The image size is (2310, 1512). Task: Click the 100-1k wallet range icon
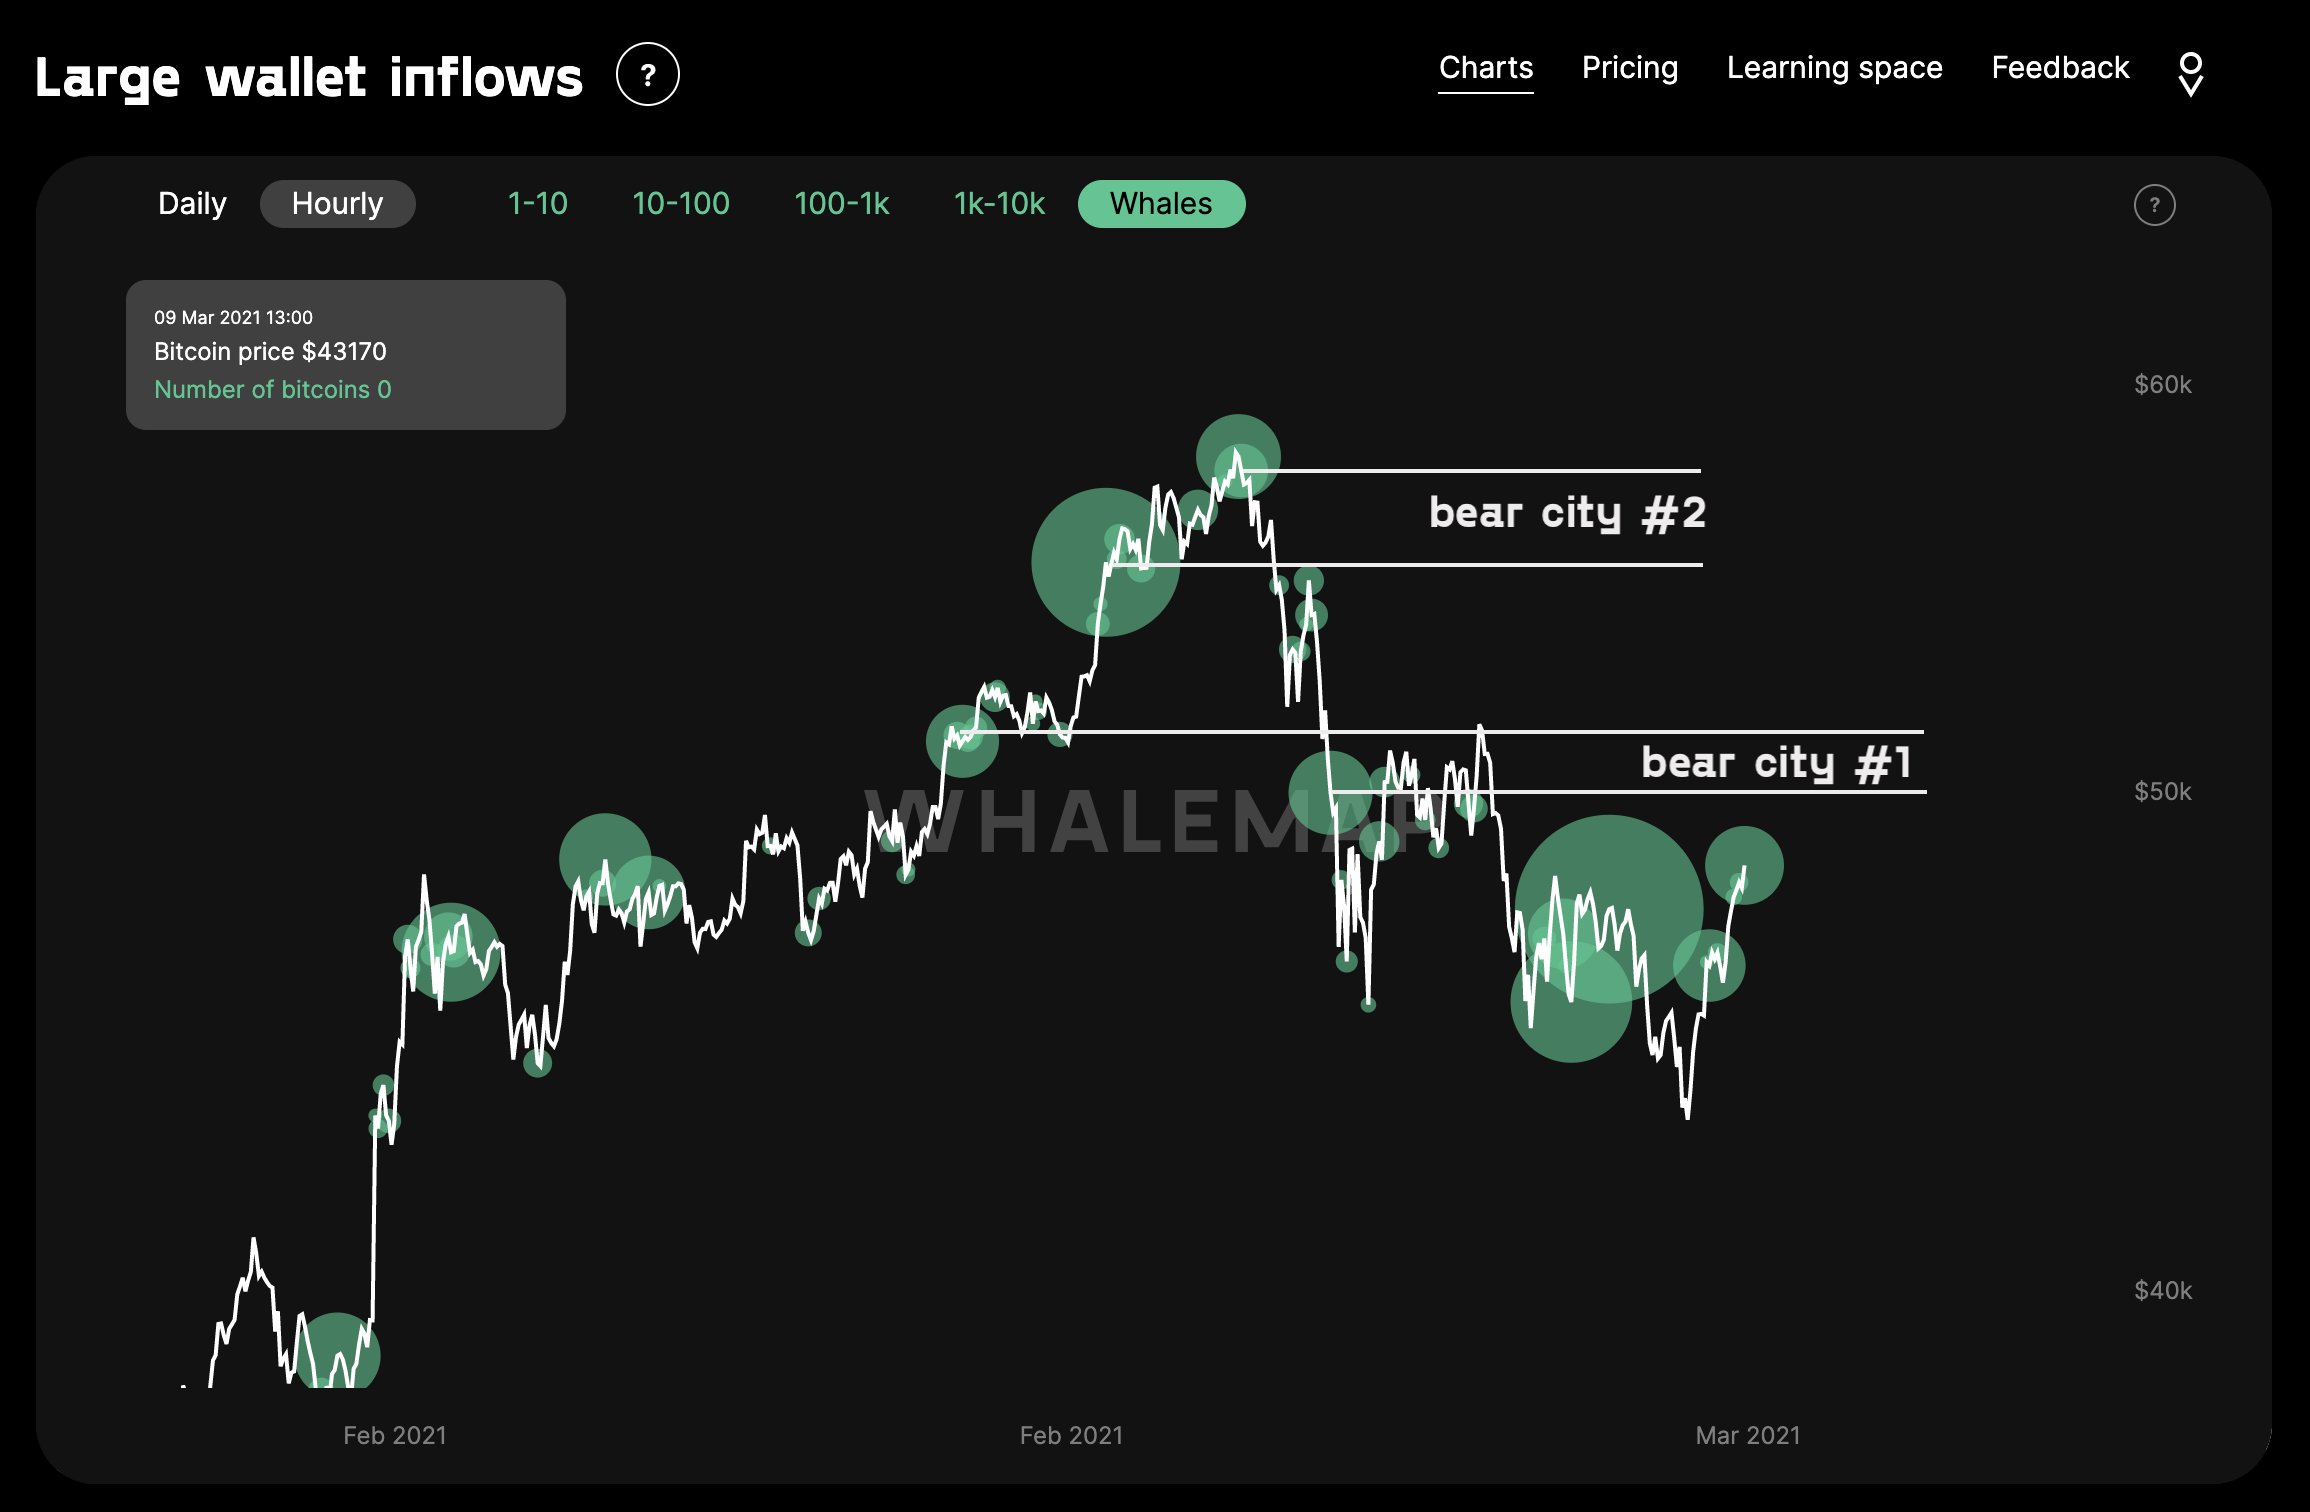(x=842, y=202)
